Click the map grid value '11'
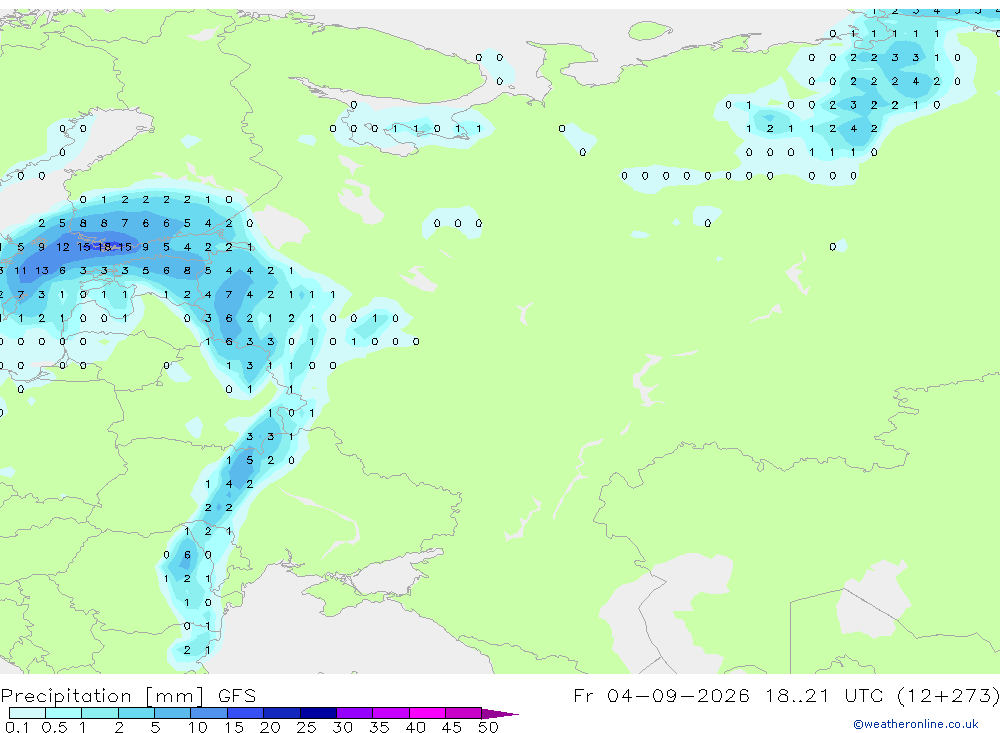1000x733 pixels. (20, 270)
